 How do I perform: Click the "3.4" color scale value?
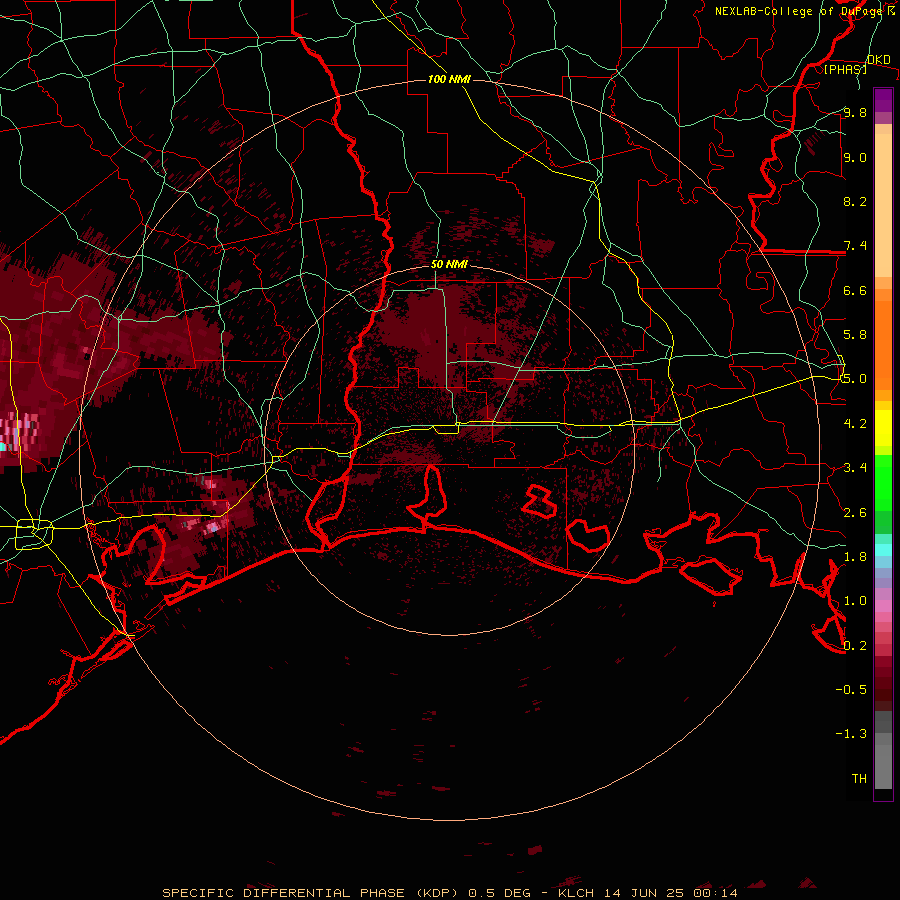(x=855, y=468)
